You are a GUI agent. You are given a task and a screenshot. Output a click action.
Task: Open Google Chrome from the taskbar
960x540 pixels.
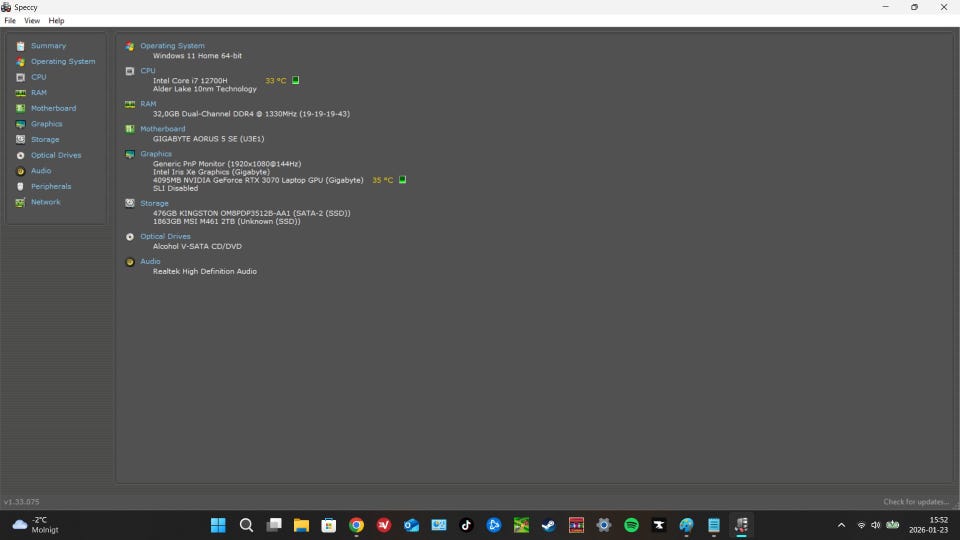(356, 525)
